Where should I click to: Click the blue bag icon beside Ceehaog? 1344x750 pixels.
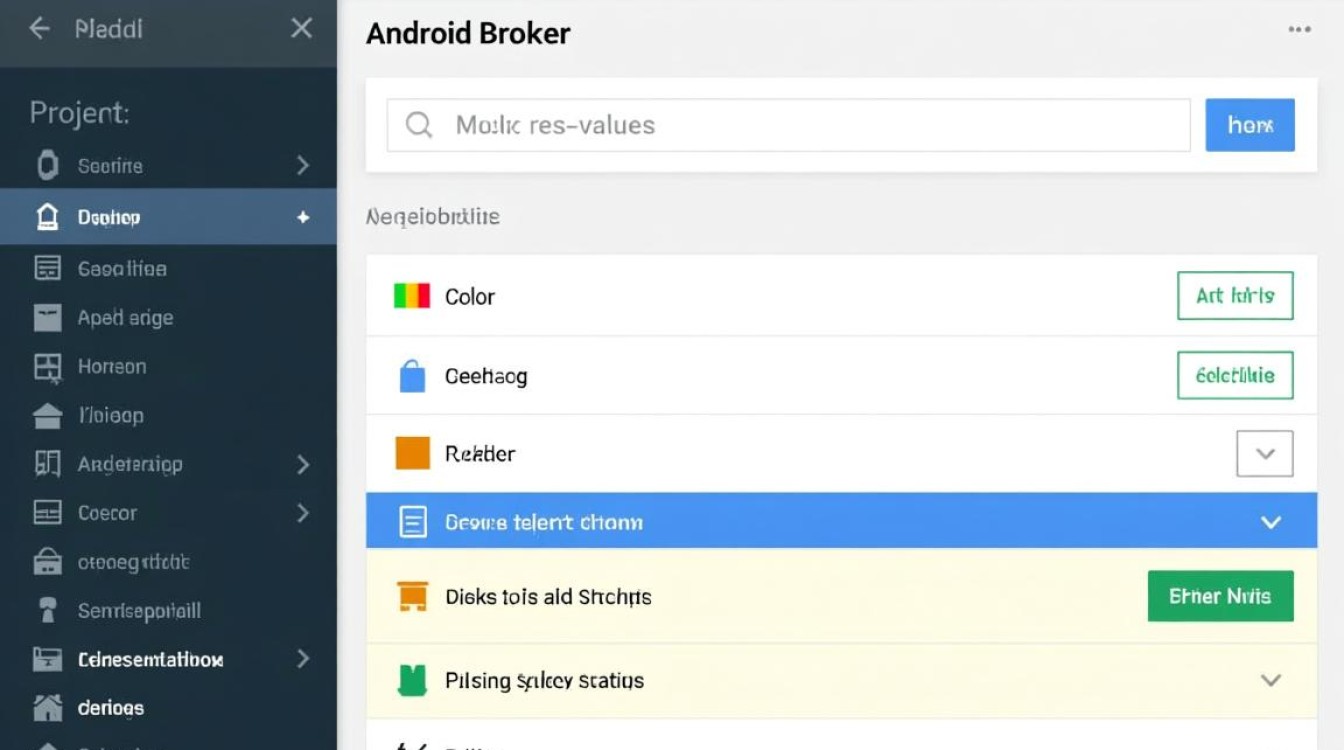tap(412, 376)
